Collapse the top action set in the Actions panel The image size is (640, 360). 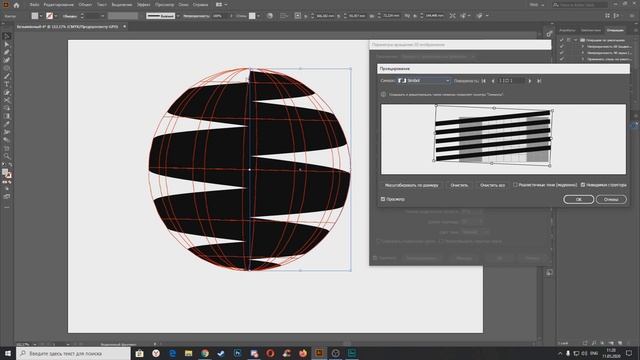576,40
